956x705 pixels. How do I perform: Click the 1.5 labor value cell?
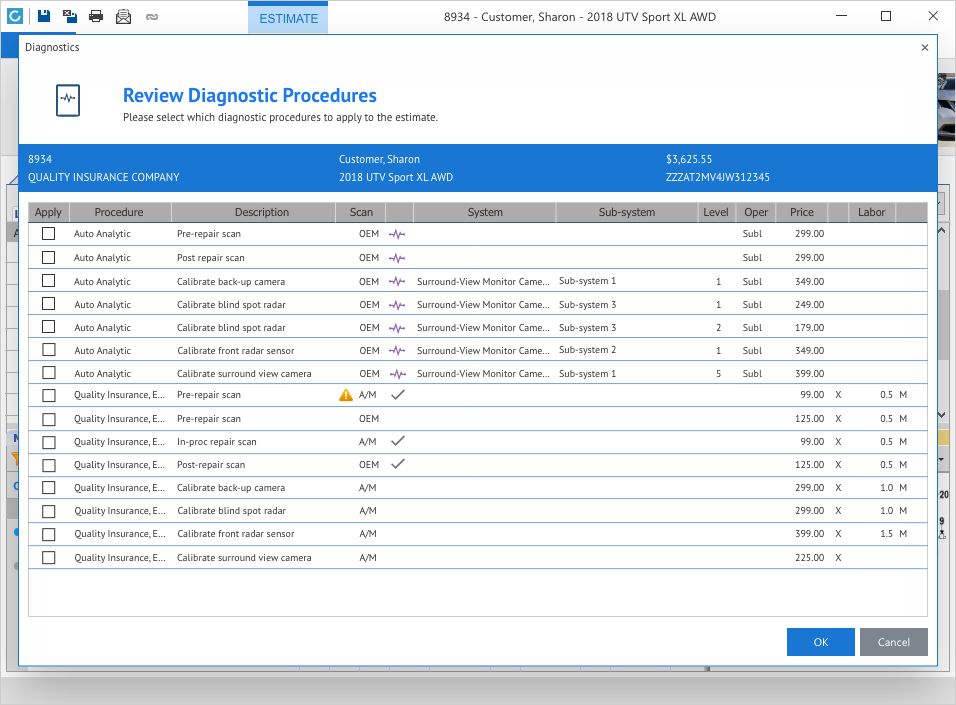(x=886, y=534)
